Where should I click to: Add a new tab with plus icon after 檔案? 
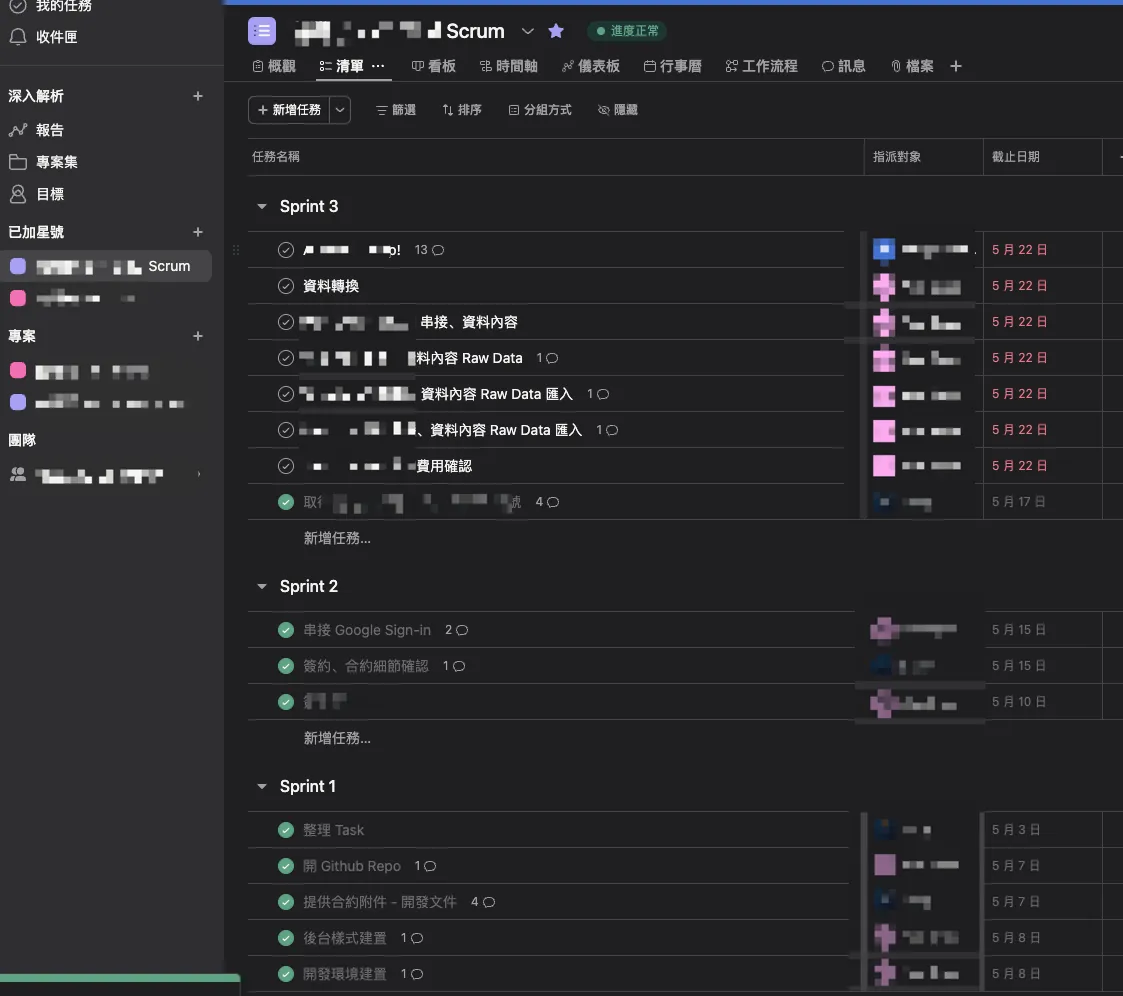point(956,66)
